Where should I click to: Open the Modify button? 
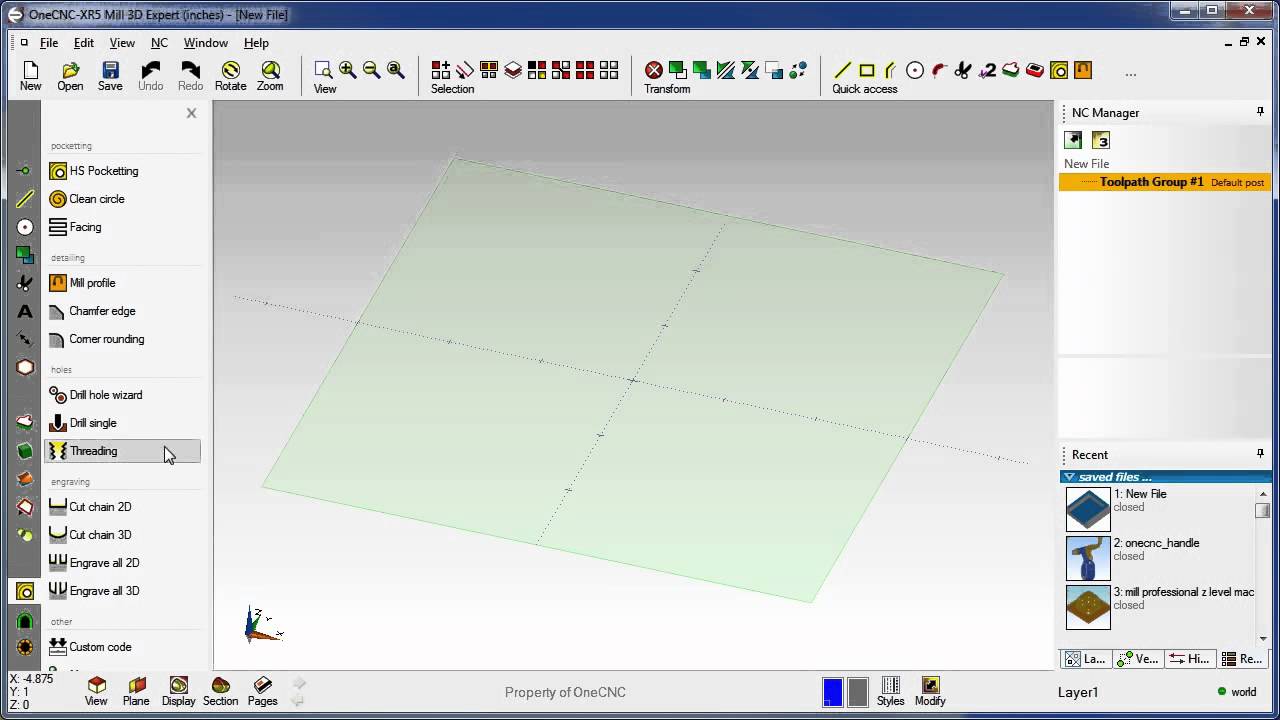point(930,691)
